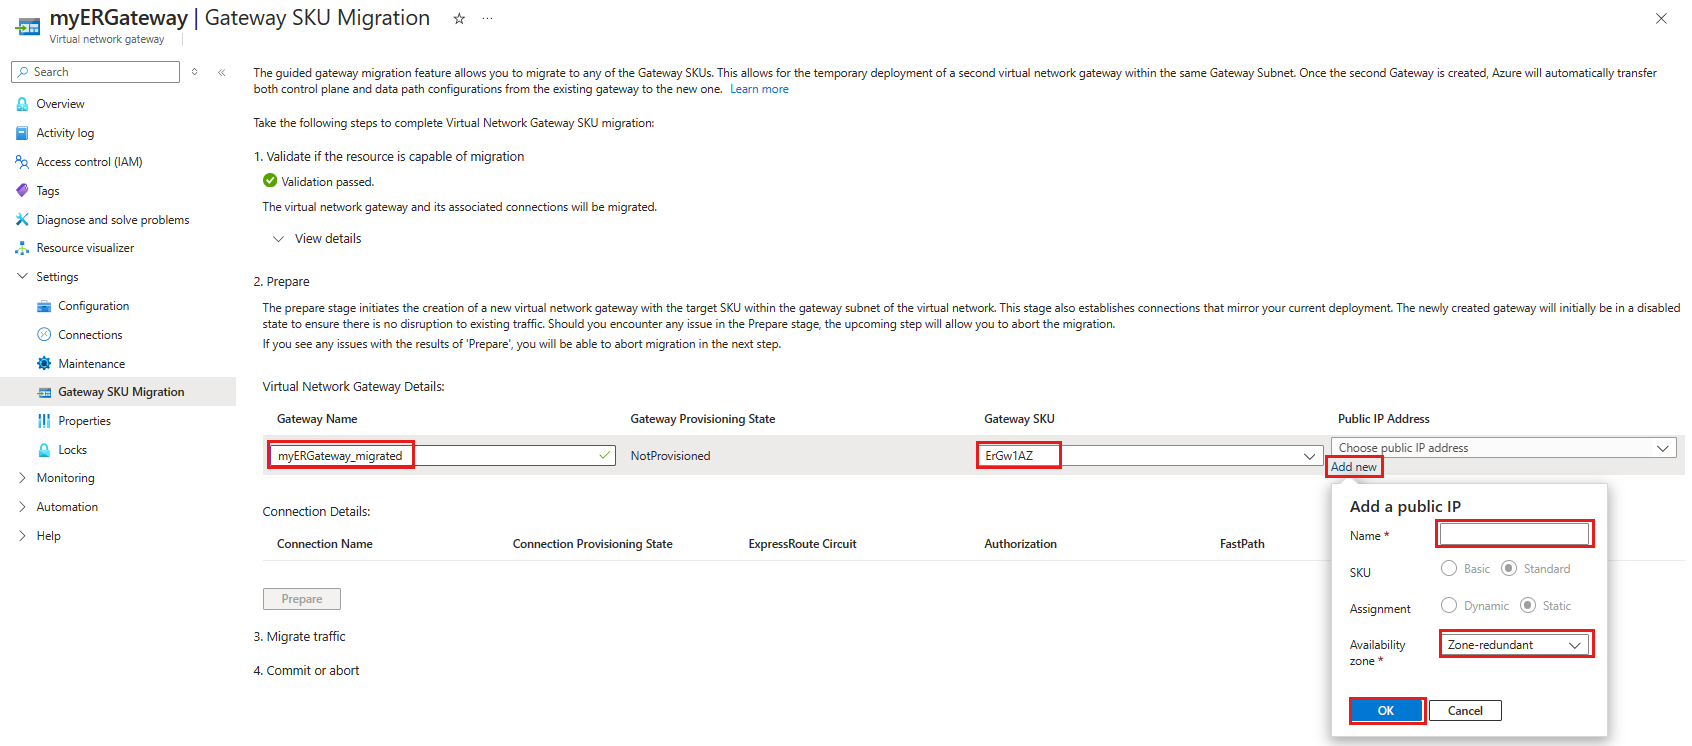1692x746 pixels.
Task: Click the 'FastPath' column header
Action: pyautogui.click(x=1242, y=544)
